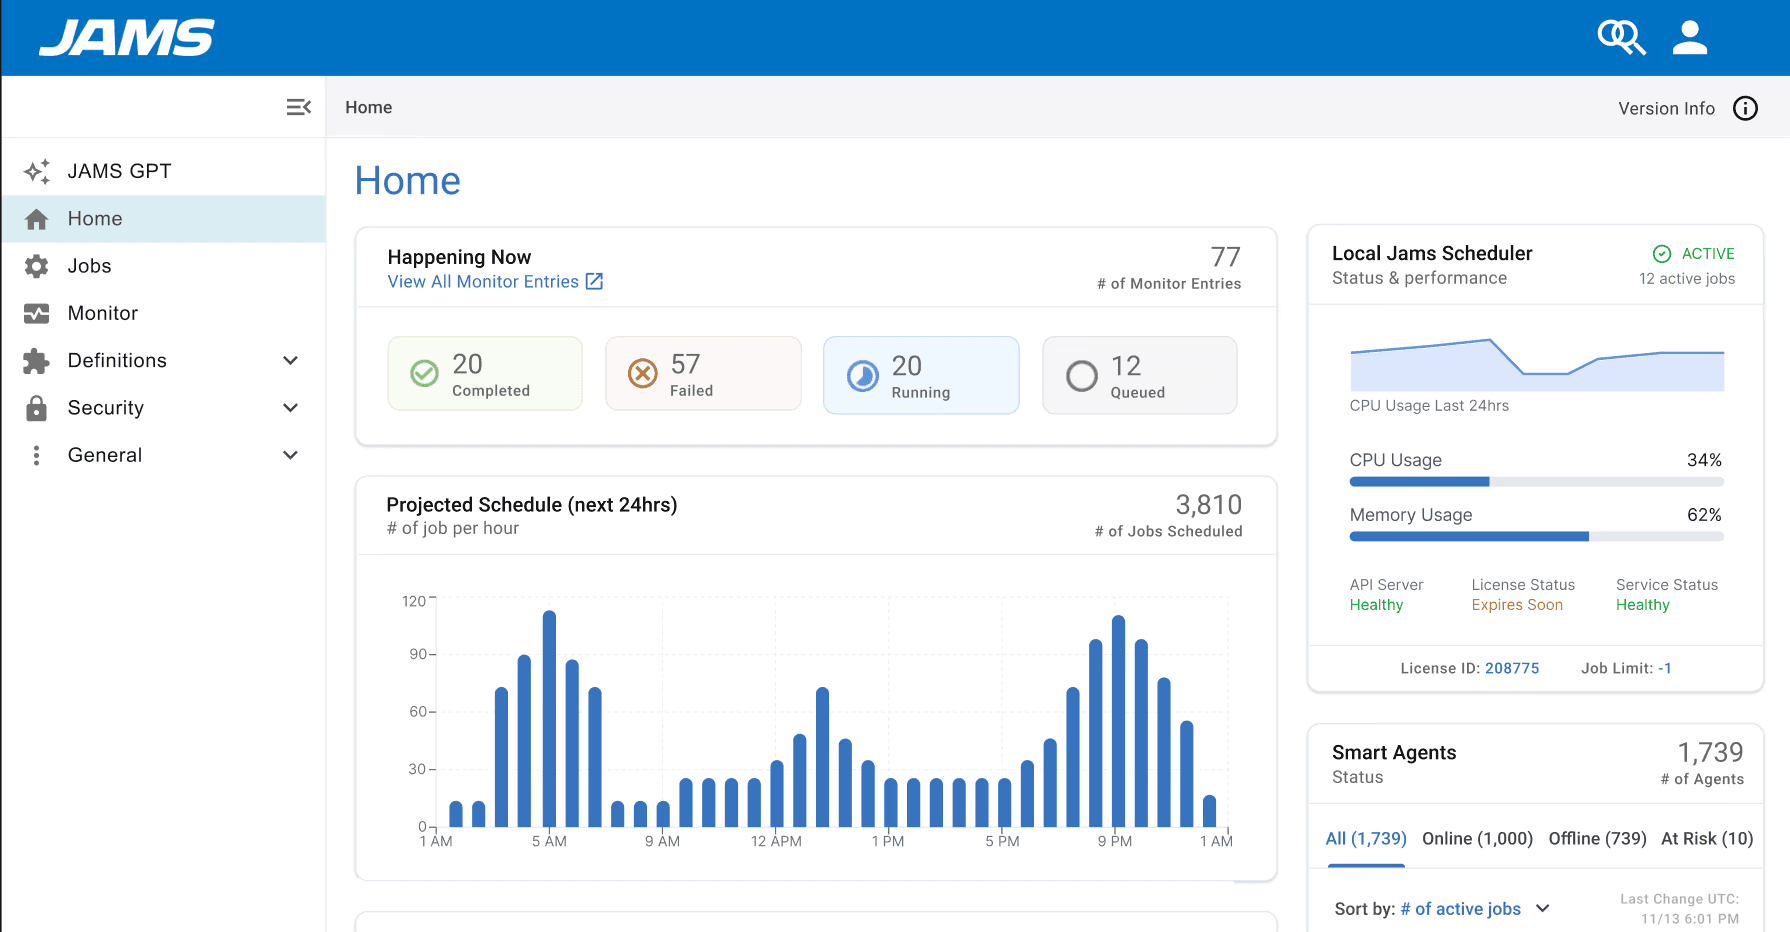
Task: Select the JAMS GPT menu item
Action: (x=164, y=171)
